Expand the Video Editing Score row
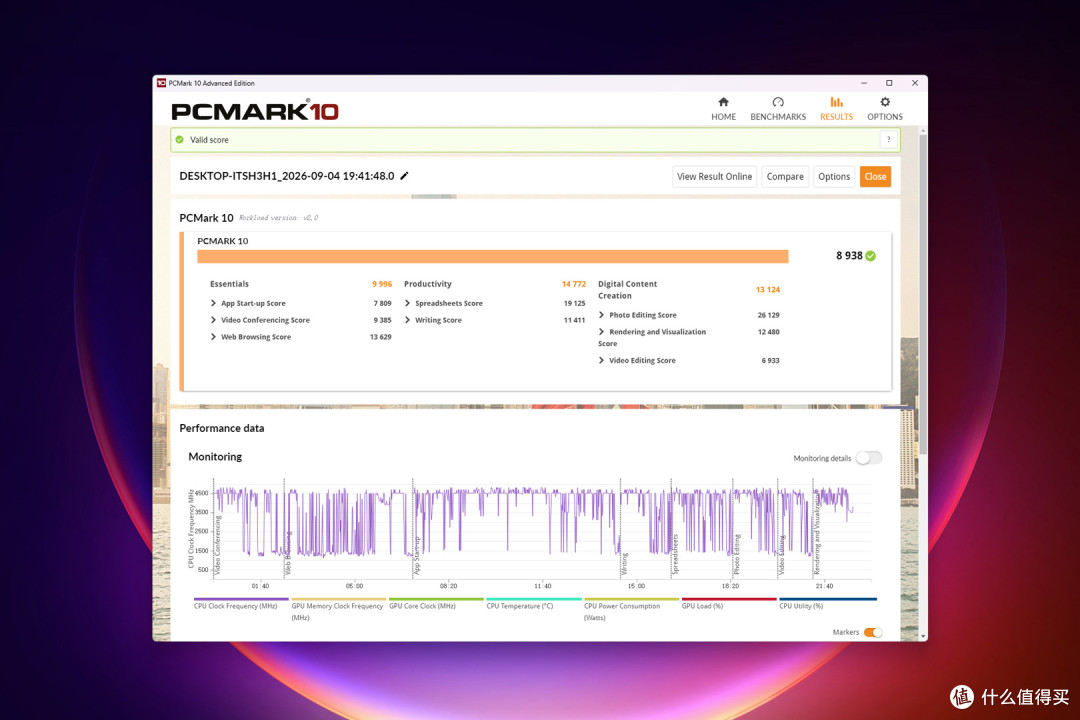The width and height of the screenshot is (1080, 720). click(x=601, y=360)
